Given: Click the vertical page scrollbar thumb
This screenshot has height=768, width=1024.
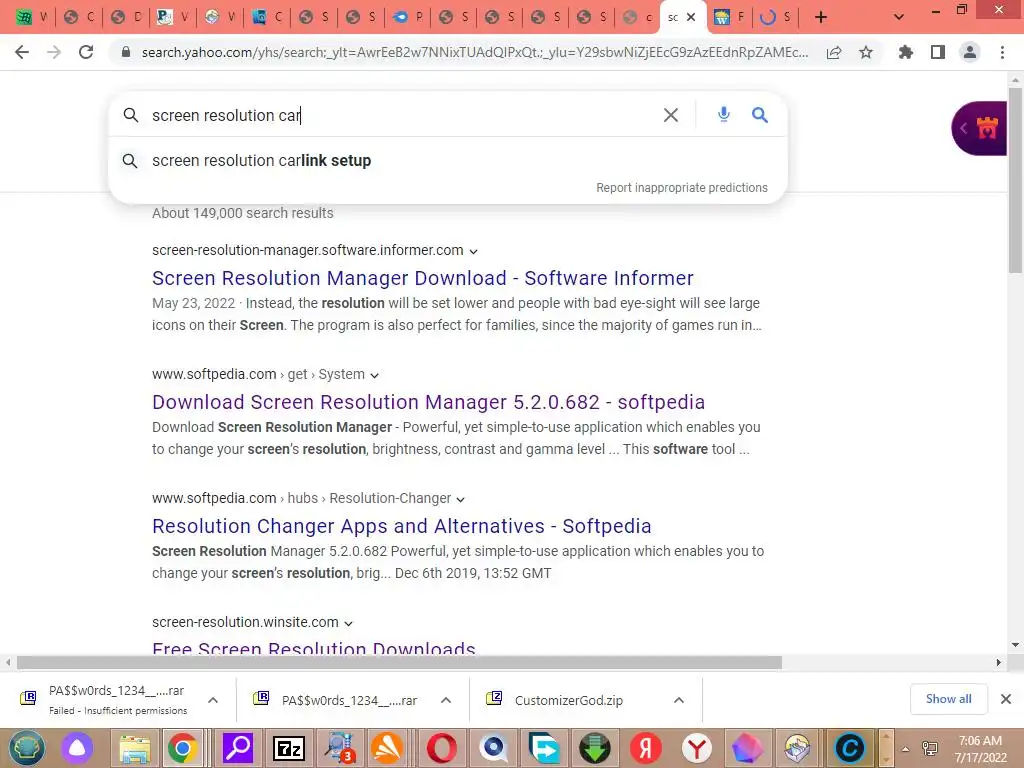Looking at the screenshot, I should (1015, 180).
